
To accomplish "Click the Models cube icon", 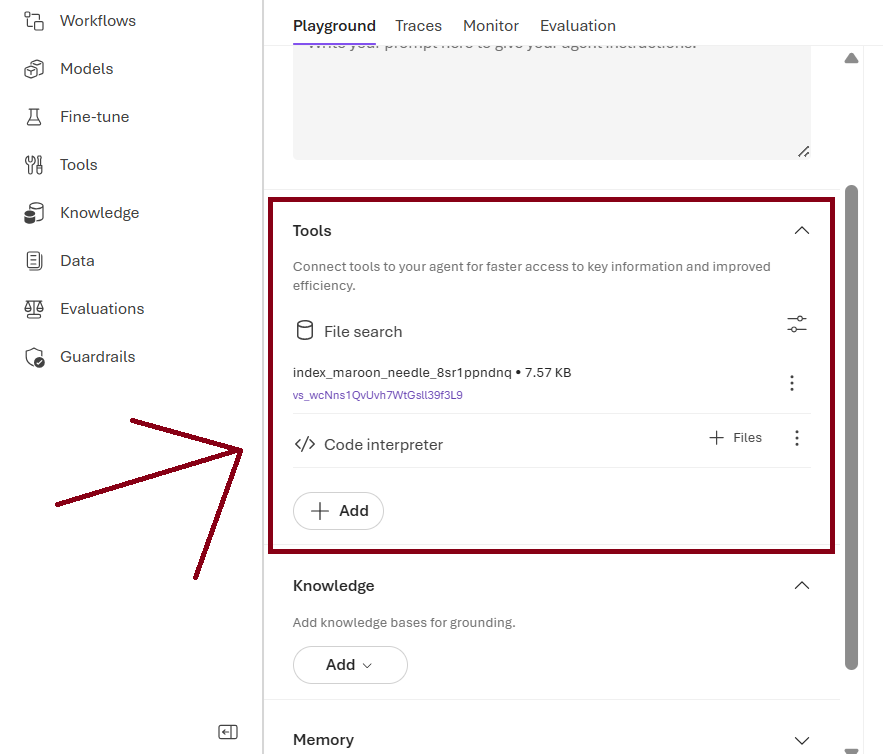I will (34, 69).
